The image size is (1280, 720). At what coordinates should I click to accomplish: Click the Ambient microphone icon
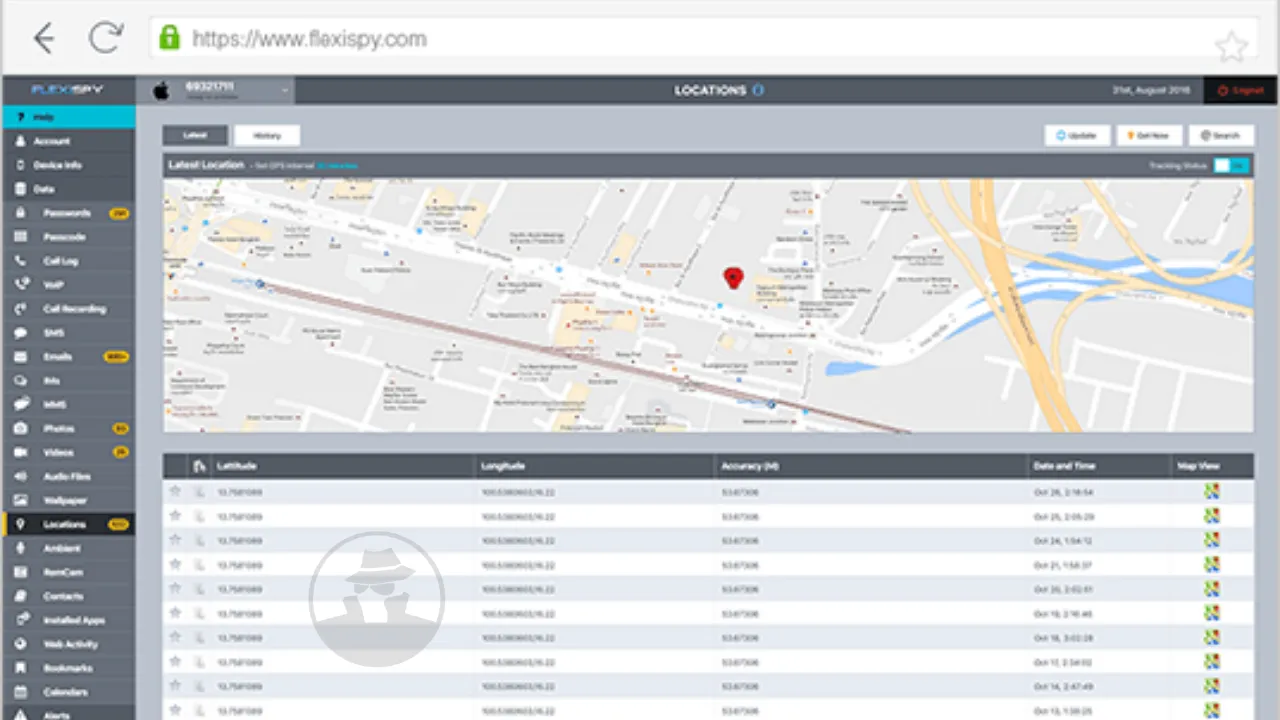pos(21,548)
